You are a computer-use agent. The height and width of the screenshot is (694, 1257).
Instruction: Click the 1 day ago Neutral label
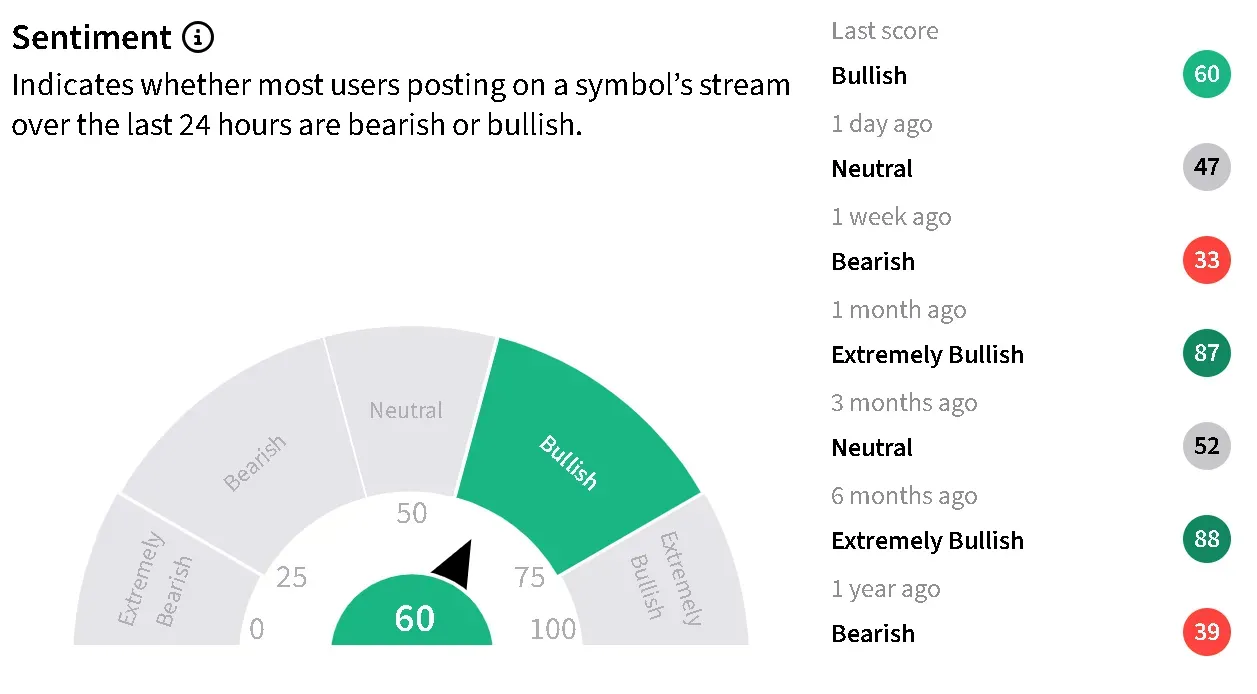pos(872,169)
